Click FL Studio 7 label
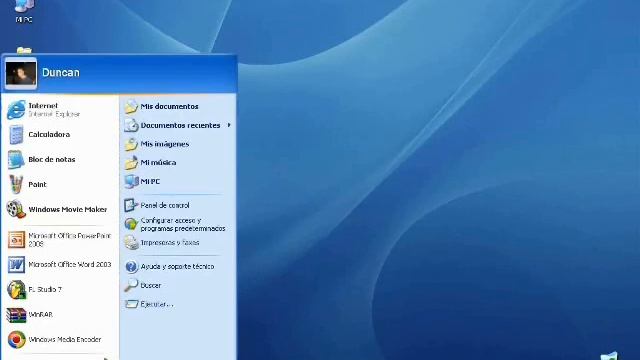Image resolution: width=640 pixels, height=360 pixels. point(45,289)
